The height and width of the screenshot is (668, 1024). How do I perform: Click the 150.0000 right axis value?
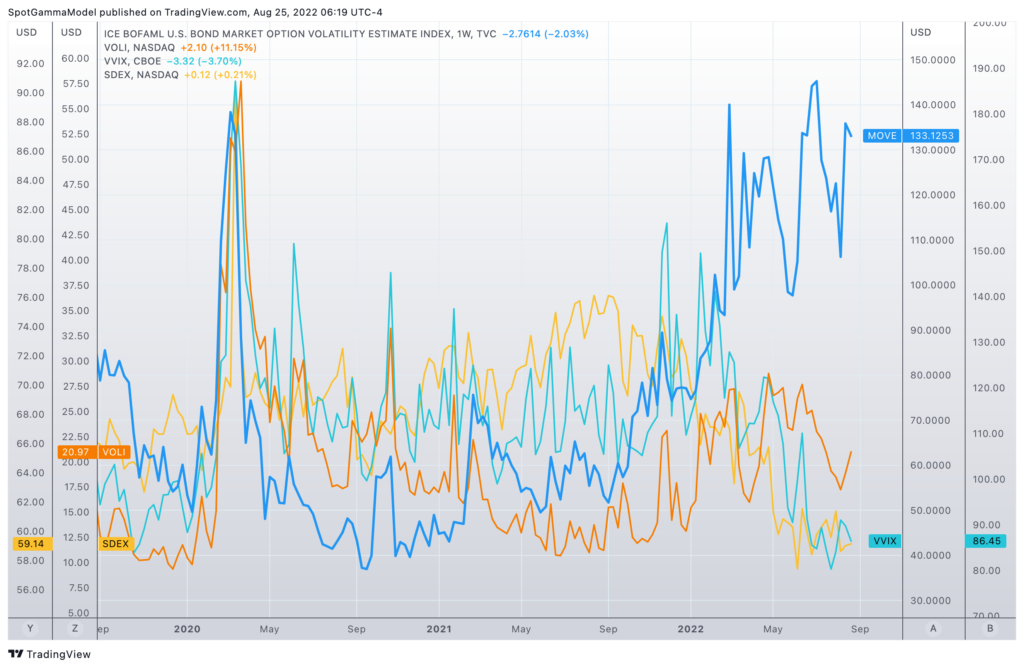(933, 59)
